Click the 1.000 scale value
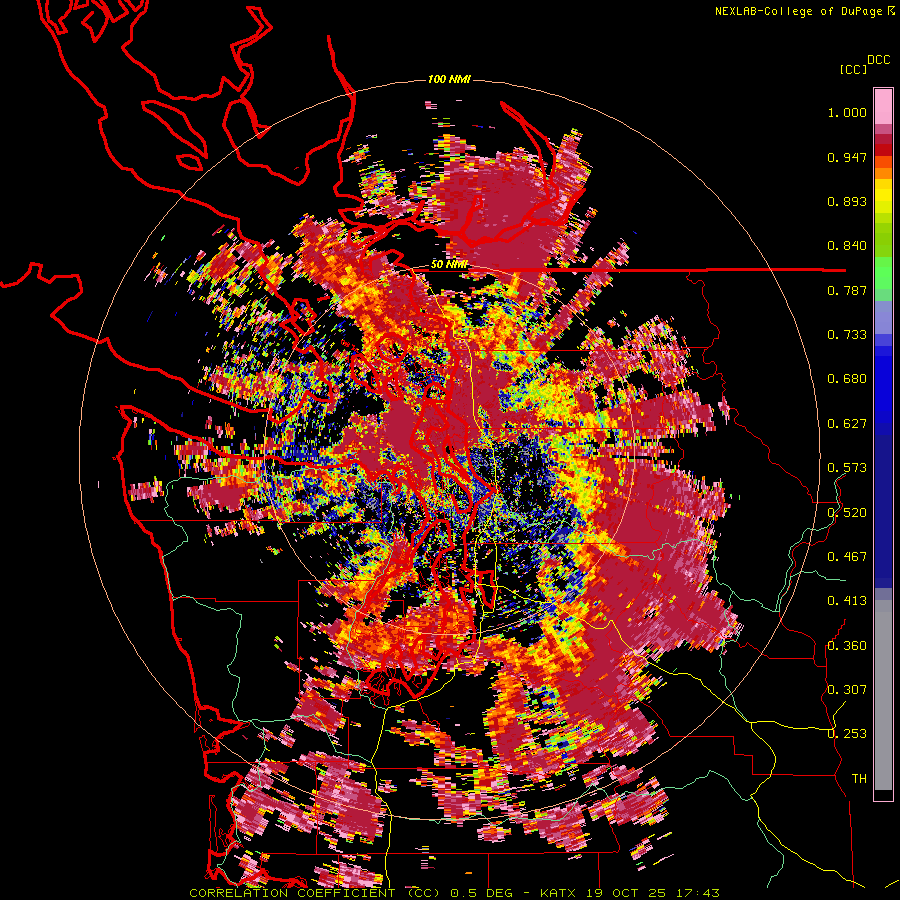This screenshot has height=900, width=900. [x=847, y=112]
